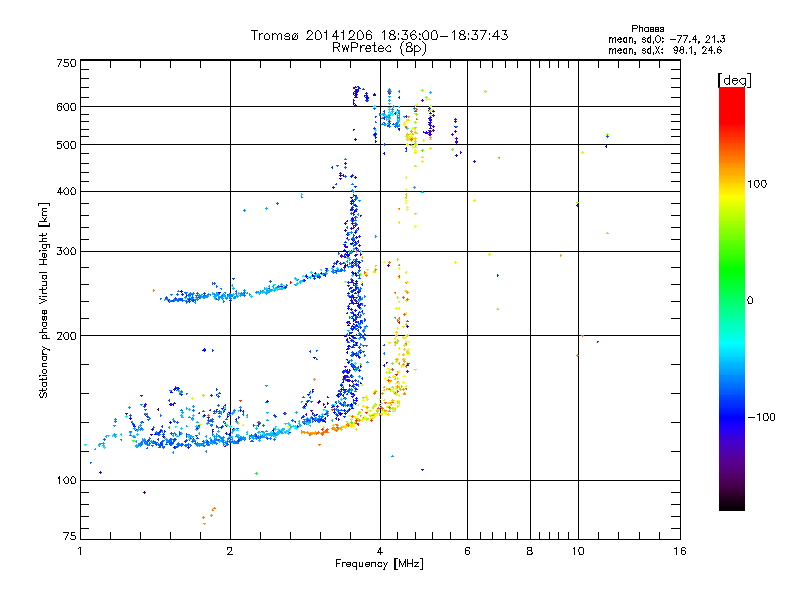The height and width of the screenshot is (600, 800).
Task: Click the y-axis tick label "75"
Action: [x=70, y=536]
